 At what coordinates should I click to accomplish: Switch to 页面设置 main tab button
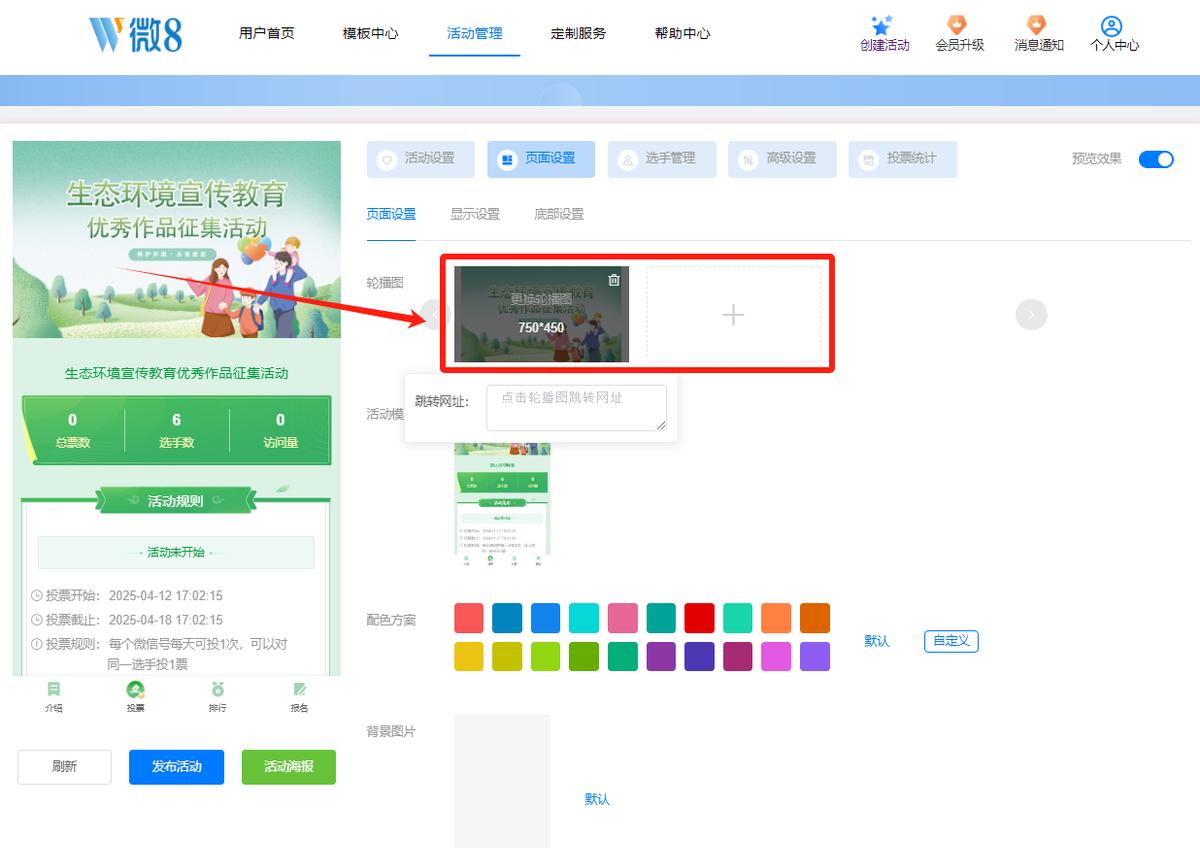(x=541, y=159)
